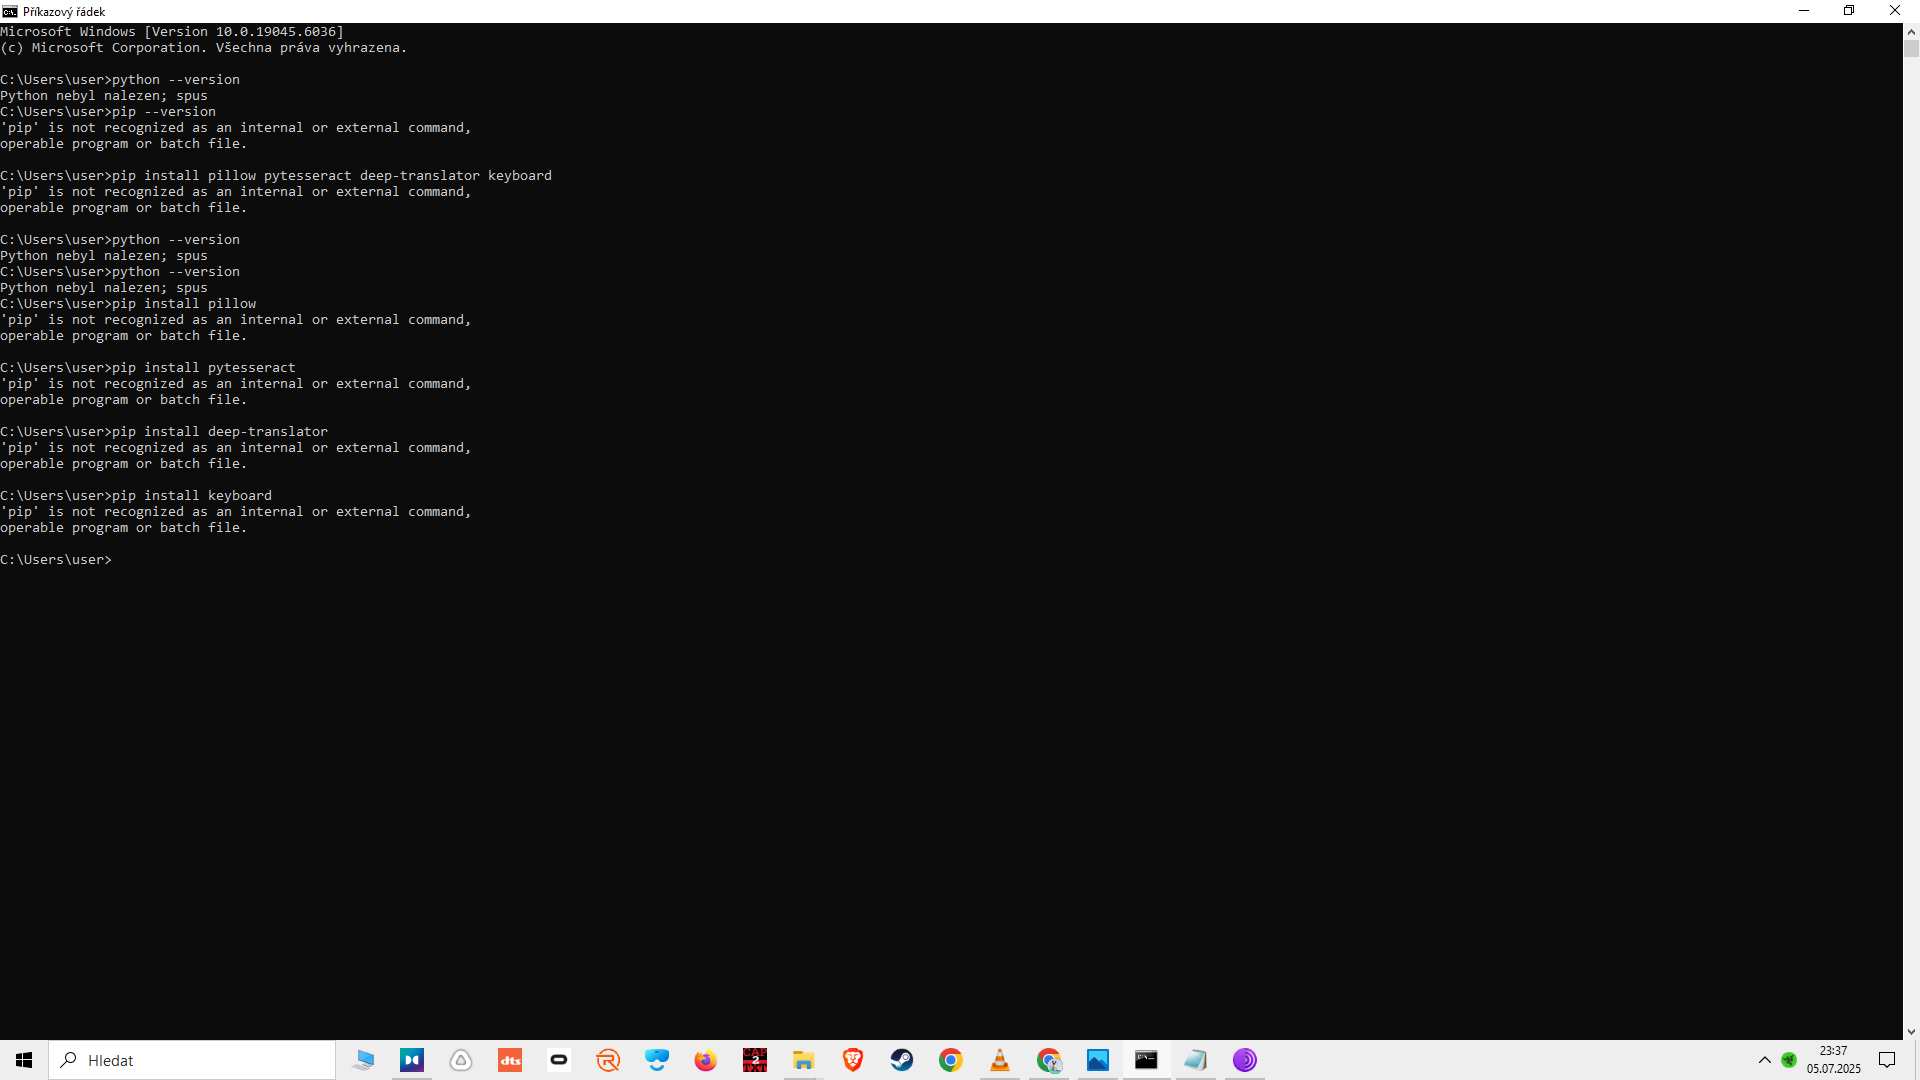Screen dimensions: 1920x1080
Task: Click the 'pip --version' command line
Action: coord(108,112)
